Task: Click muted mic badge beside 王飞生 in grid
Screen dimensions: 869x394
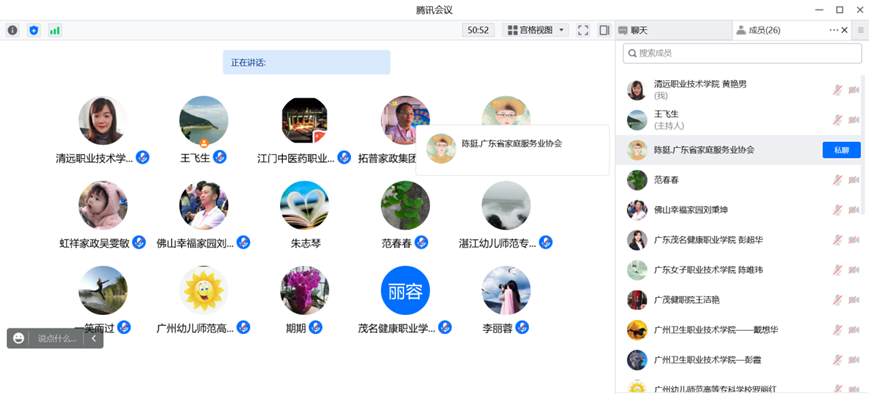Action: coord(219,157)
